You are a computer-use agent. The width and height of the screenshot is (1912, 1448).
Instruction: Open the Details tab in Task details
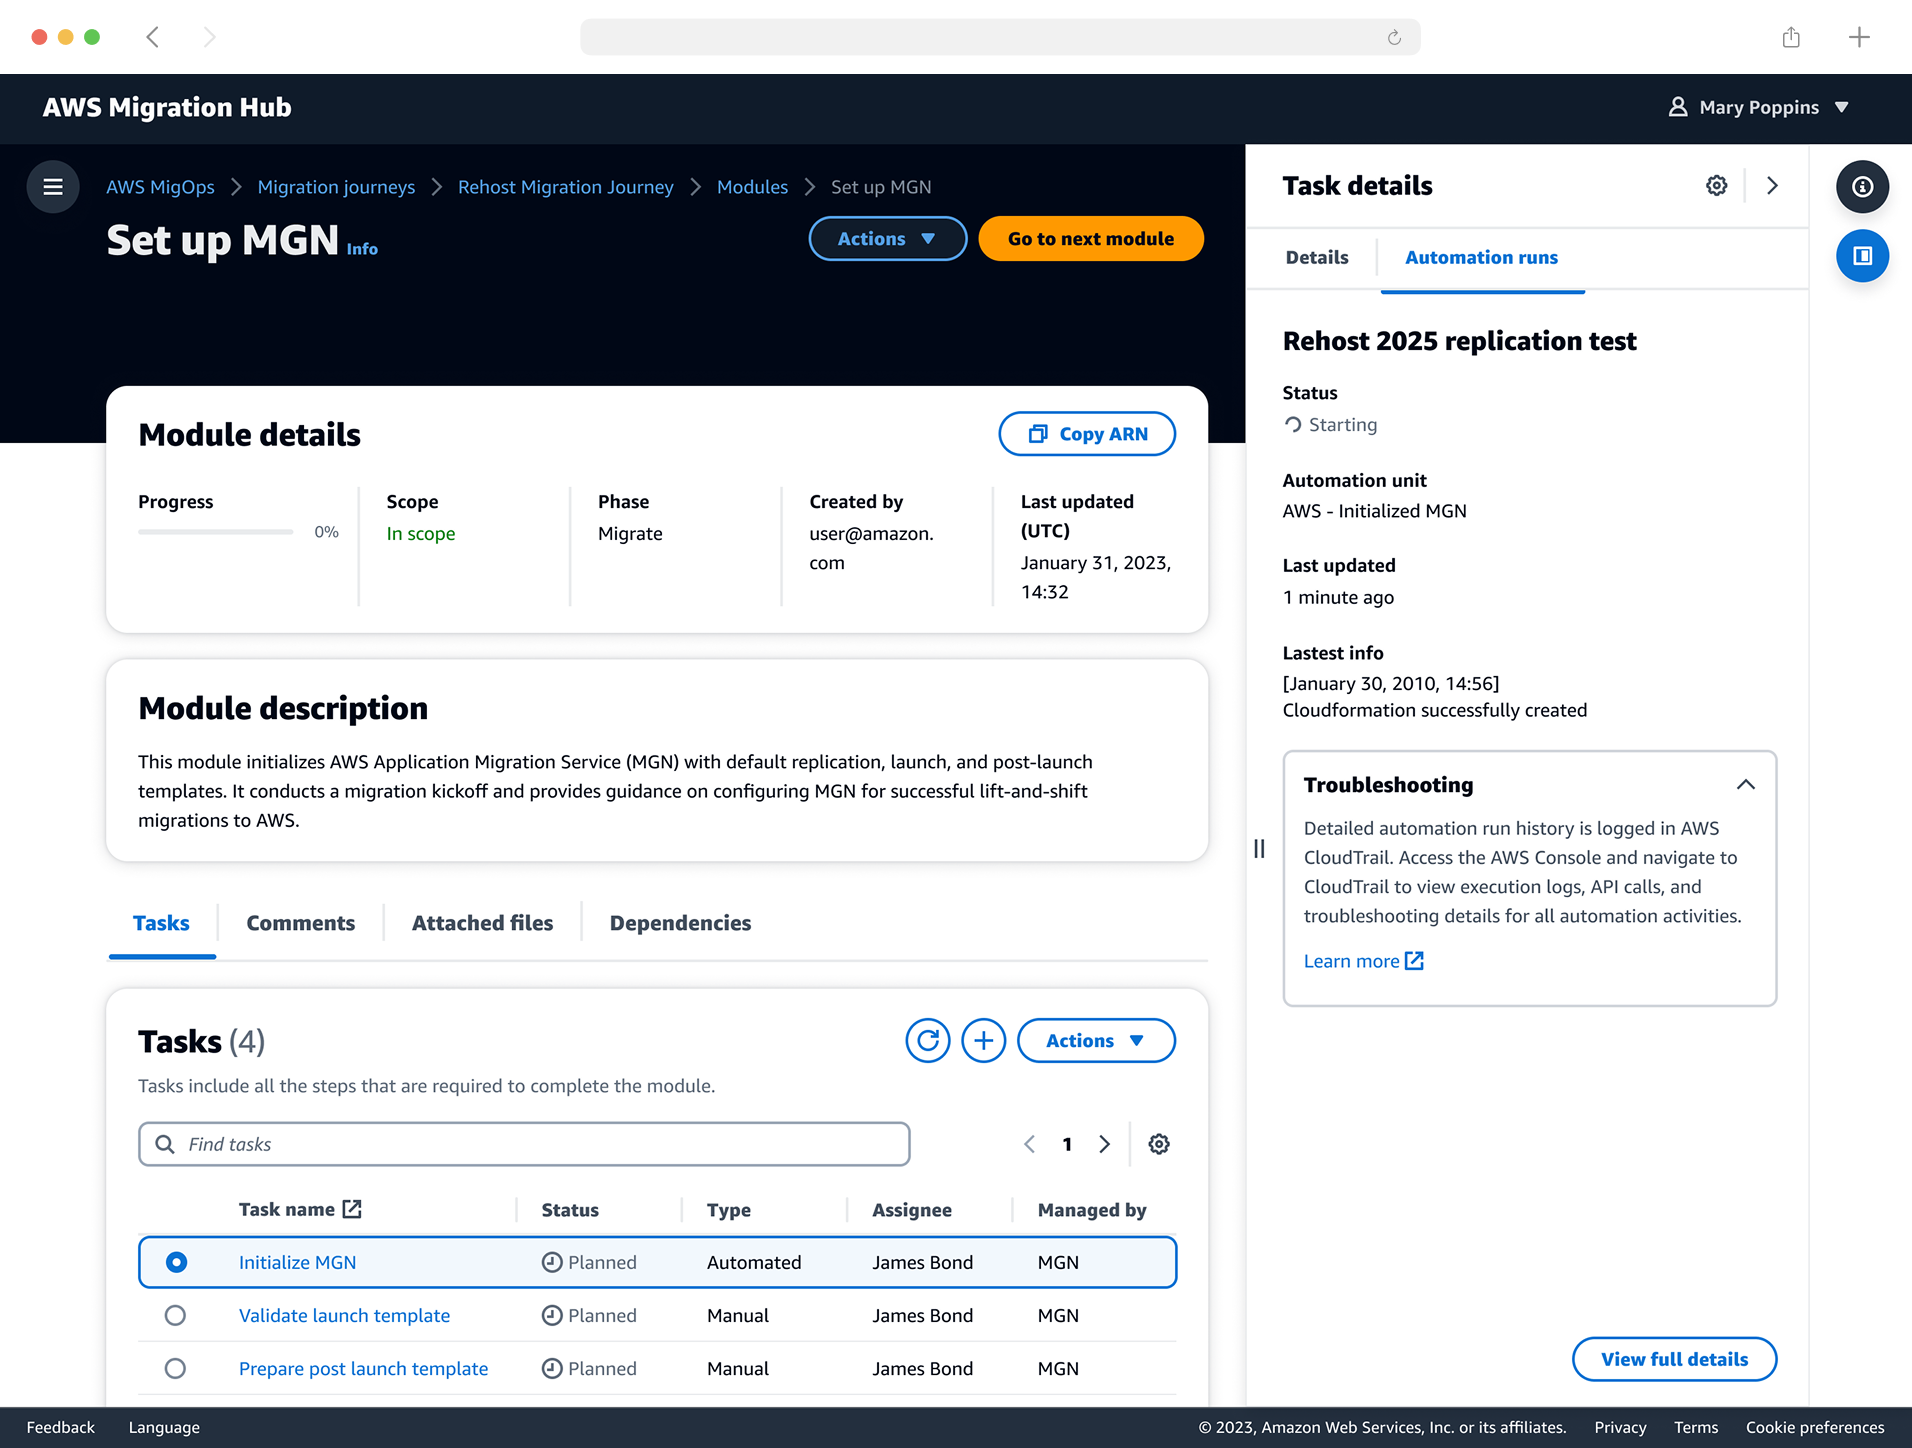point(1316,257)
